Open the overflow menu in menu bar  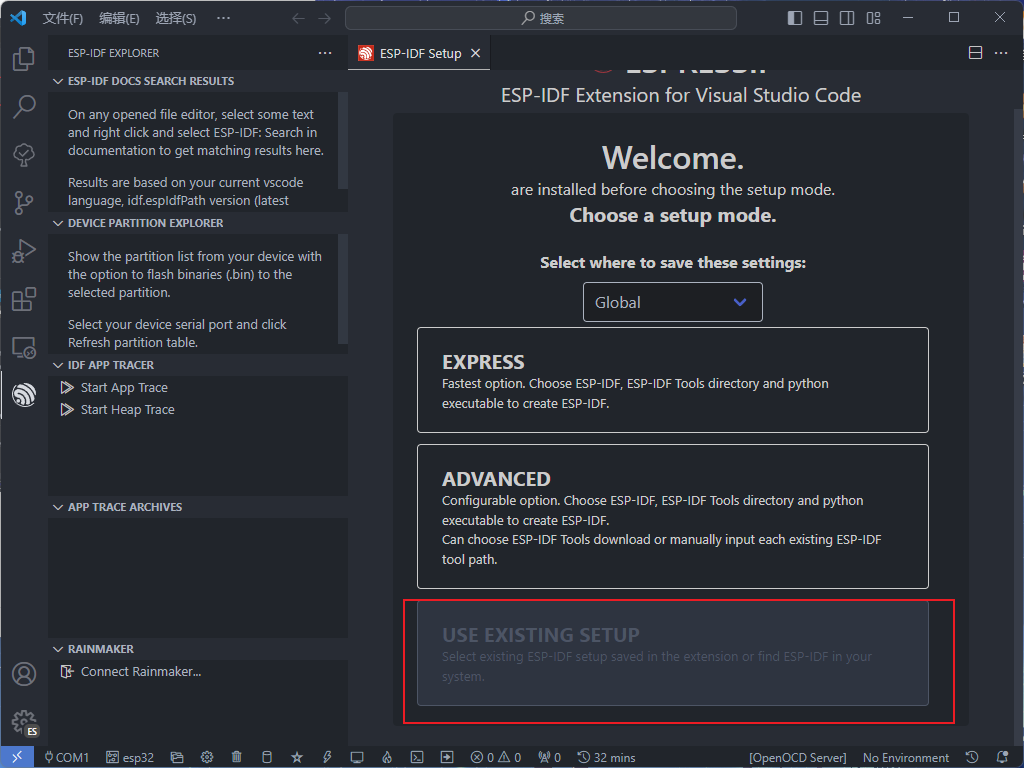tap(223, 18)
